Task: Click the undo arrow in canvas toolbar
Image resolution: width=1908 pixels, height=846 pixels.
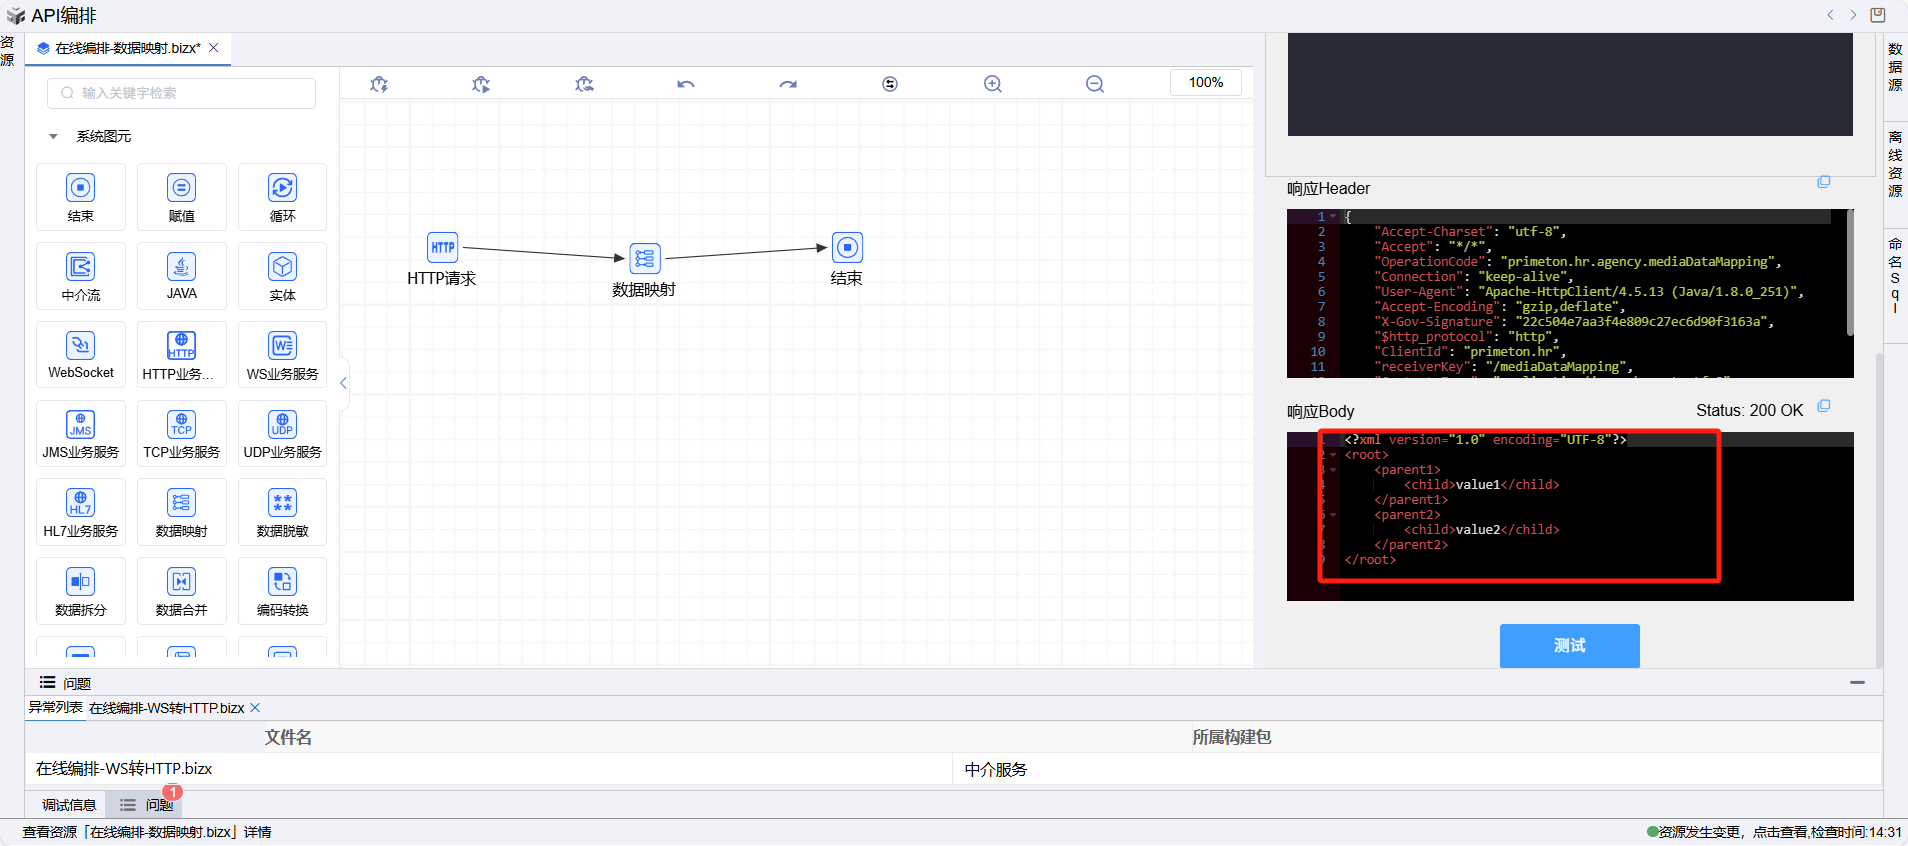Action: [685, 84]
